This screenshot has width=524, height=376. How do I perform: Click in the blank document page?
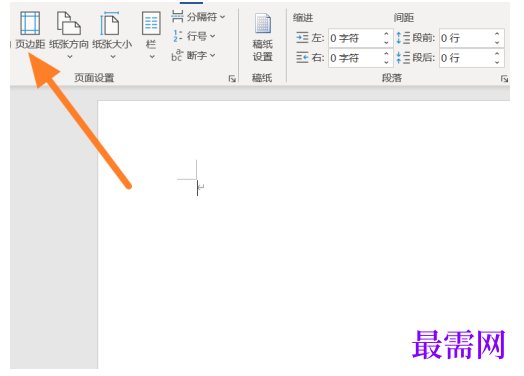[x=303, y=235]
